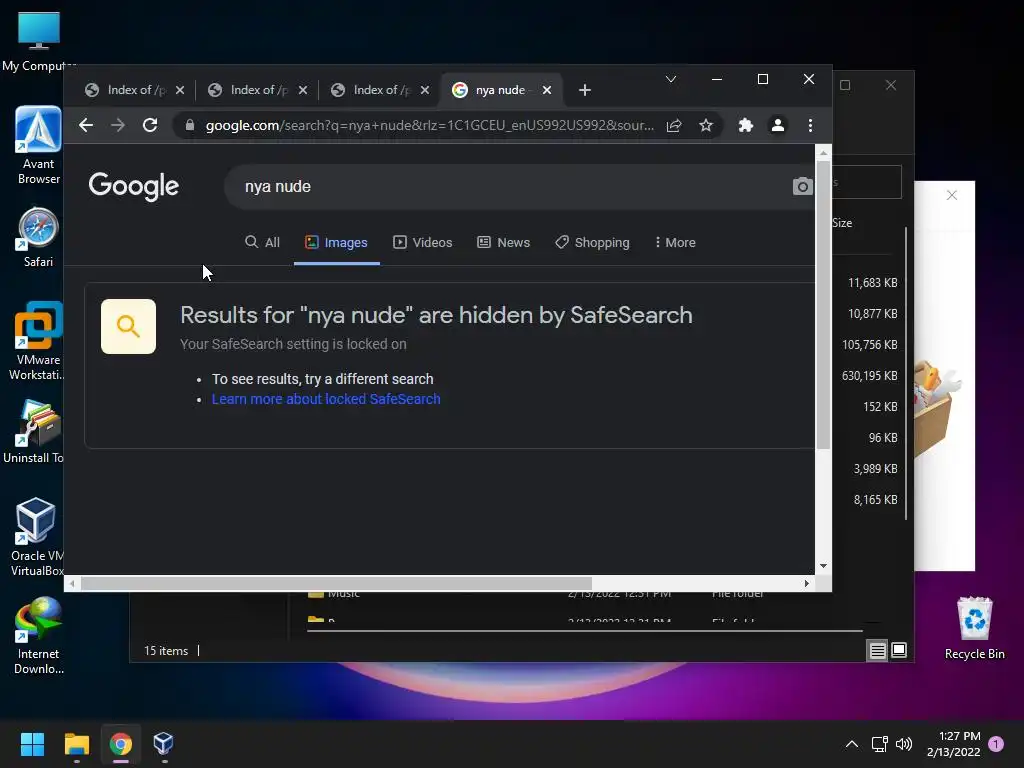Image resolution: width=1024 pixels, height=768 pixels.
Task: Click the horizontal scrollbar right arrow in Chrome
Action: pos(807,584)
